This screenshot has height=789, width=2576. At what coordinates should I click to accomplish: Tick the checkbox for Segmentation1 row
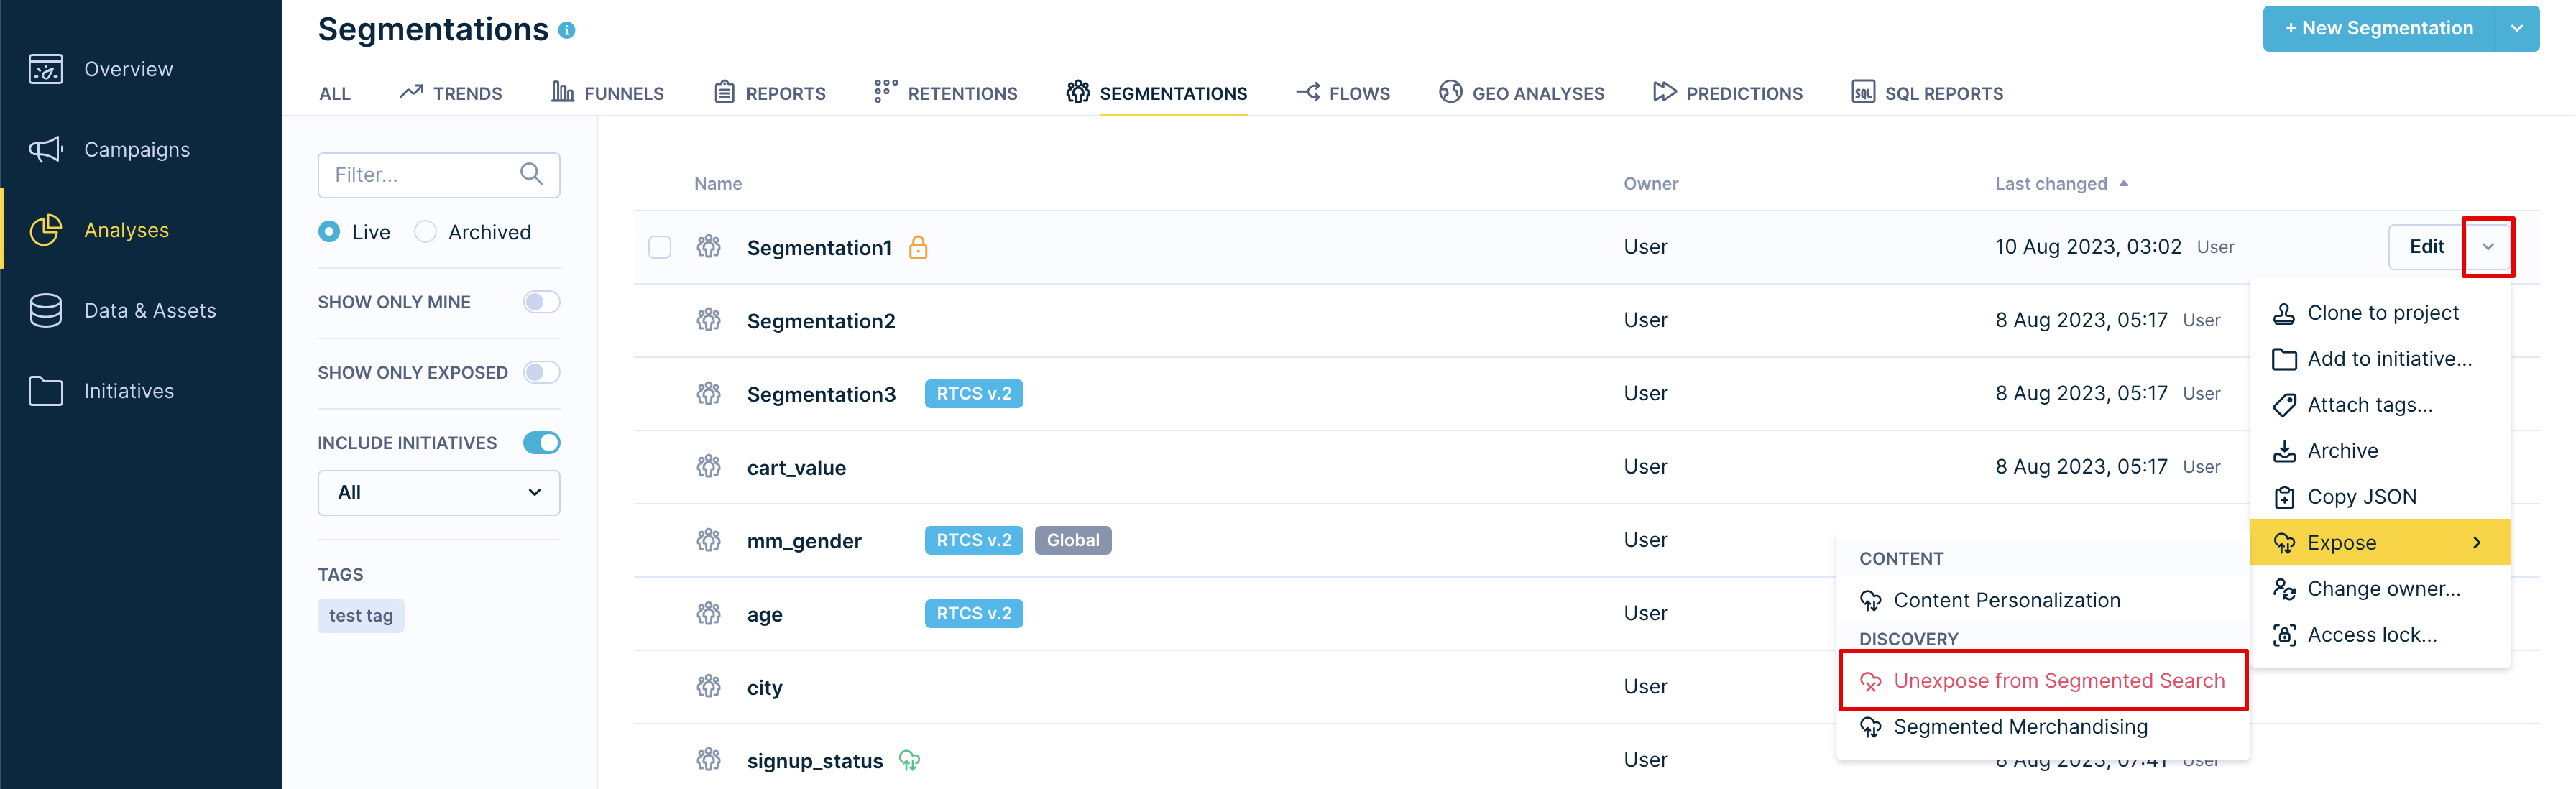pyautogui.click(x=660, y=247)
